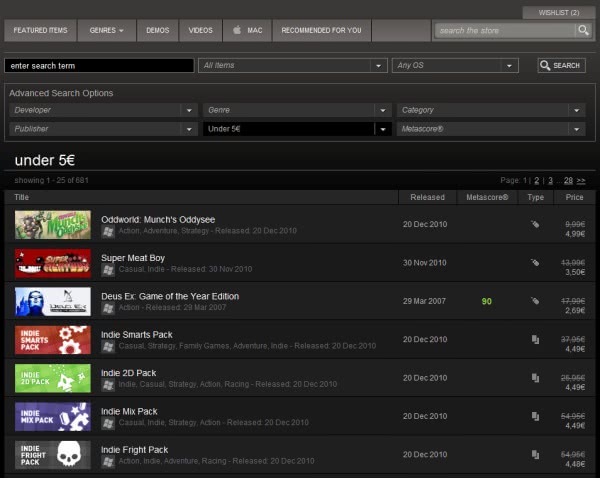Sort by the Metascore column header
600x478 pixels.
click(487, 197)
